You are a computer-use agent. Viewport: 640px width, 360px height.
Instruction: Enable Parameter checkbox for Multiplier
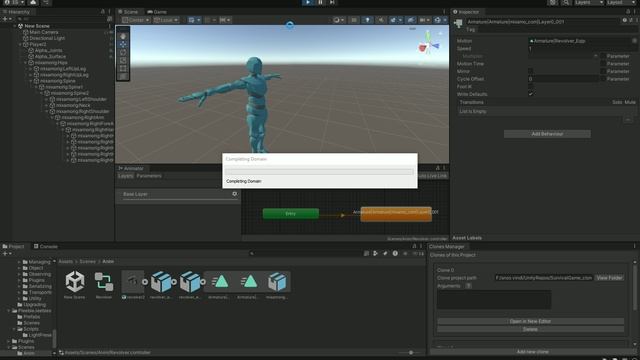point(603,56)
